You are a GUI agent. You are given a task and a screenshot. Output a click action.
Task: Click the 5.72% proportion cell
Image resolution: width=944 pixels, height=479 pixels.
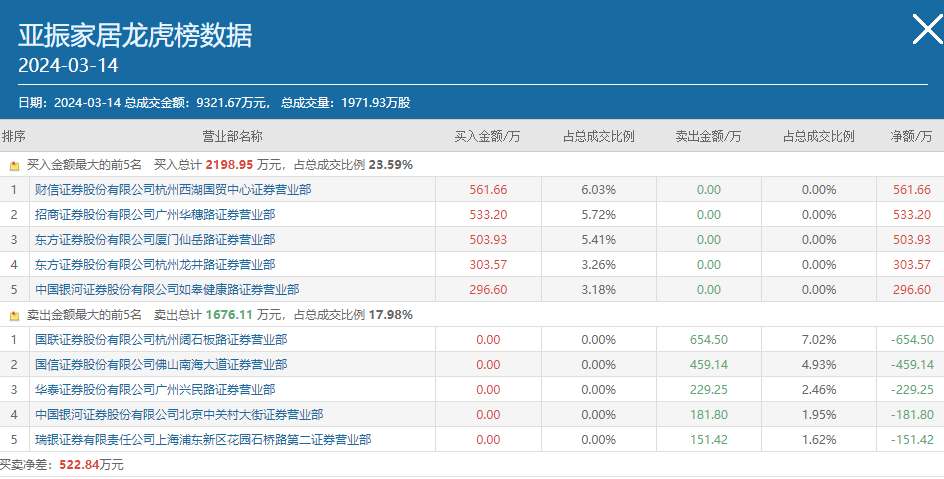(x=598, y=215)
